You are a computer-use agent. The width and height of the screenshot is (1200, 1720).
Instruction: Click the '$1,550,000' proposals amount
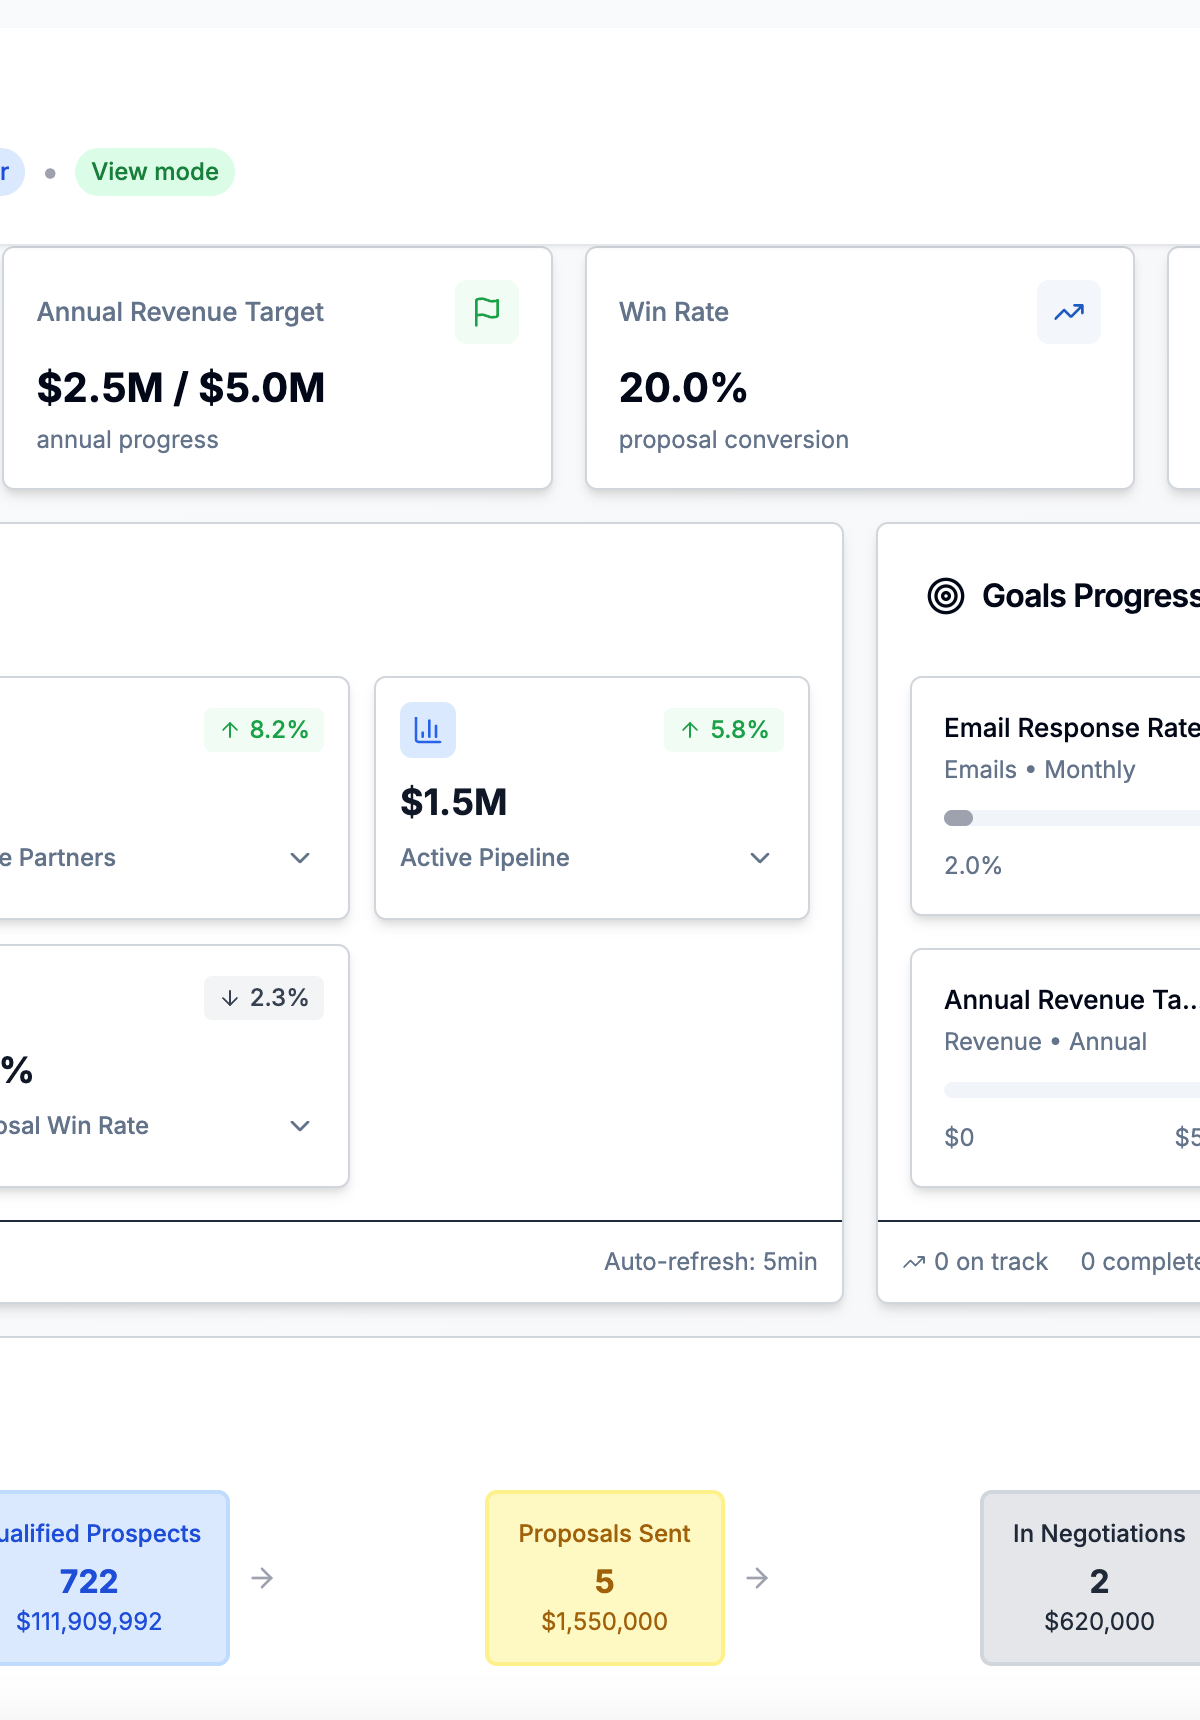click(605, 1621)
